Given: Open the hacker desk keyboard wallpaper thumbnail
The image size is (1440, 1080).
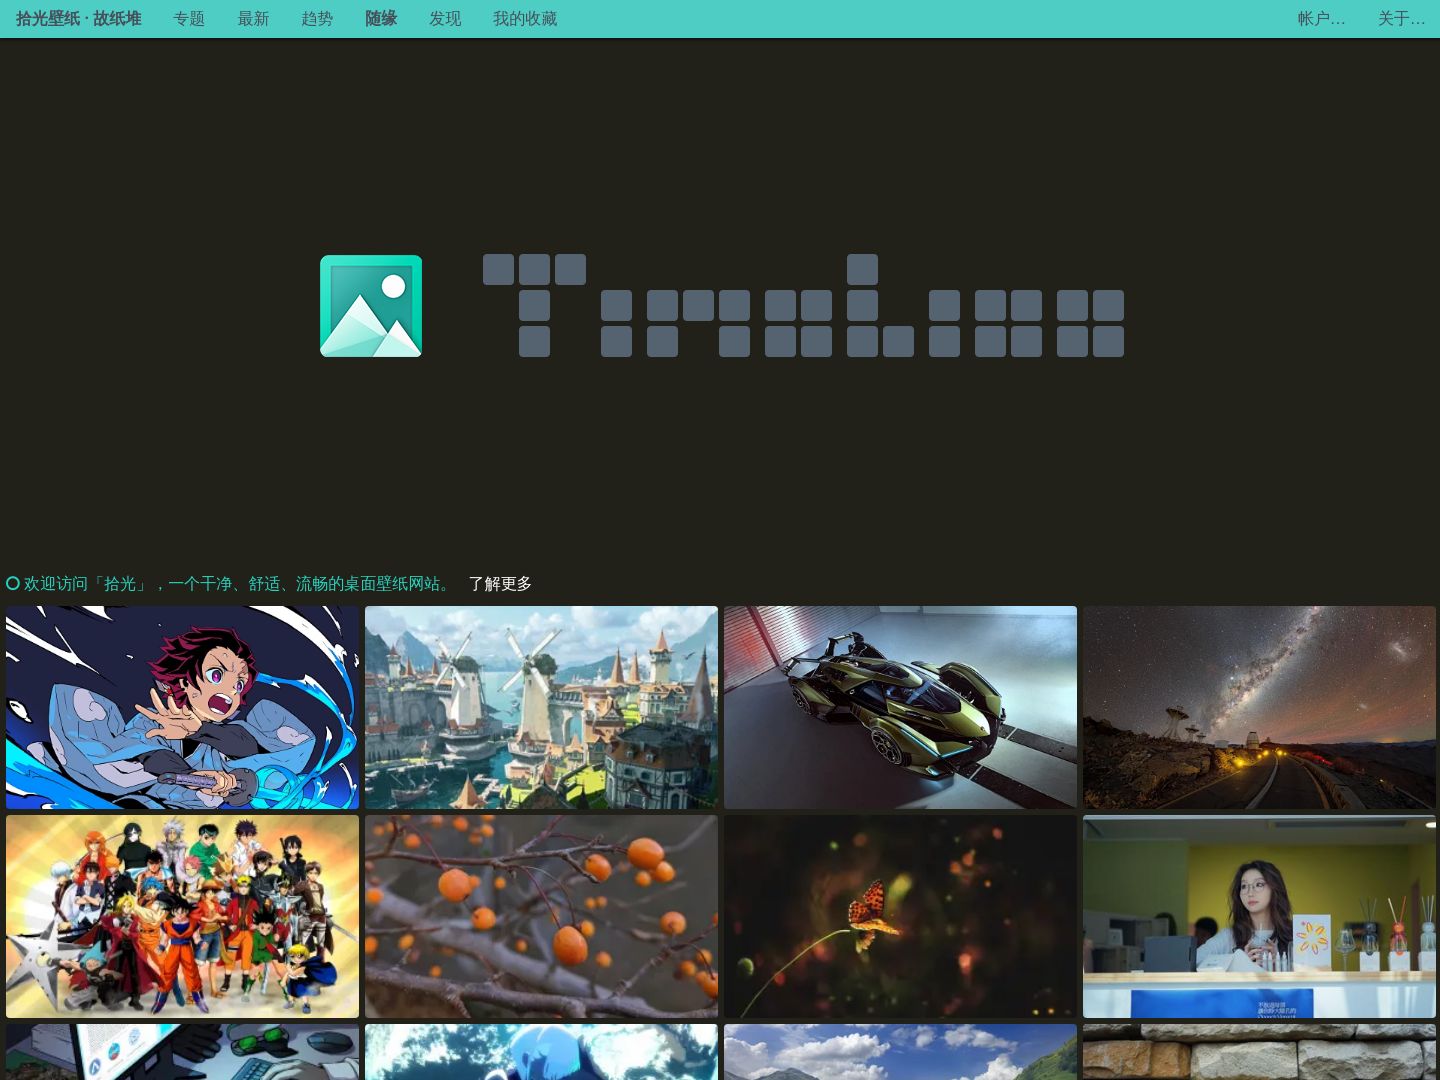Looking at the screenshot, I should click(x=182, y=1052).
